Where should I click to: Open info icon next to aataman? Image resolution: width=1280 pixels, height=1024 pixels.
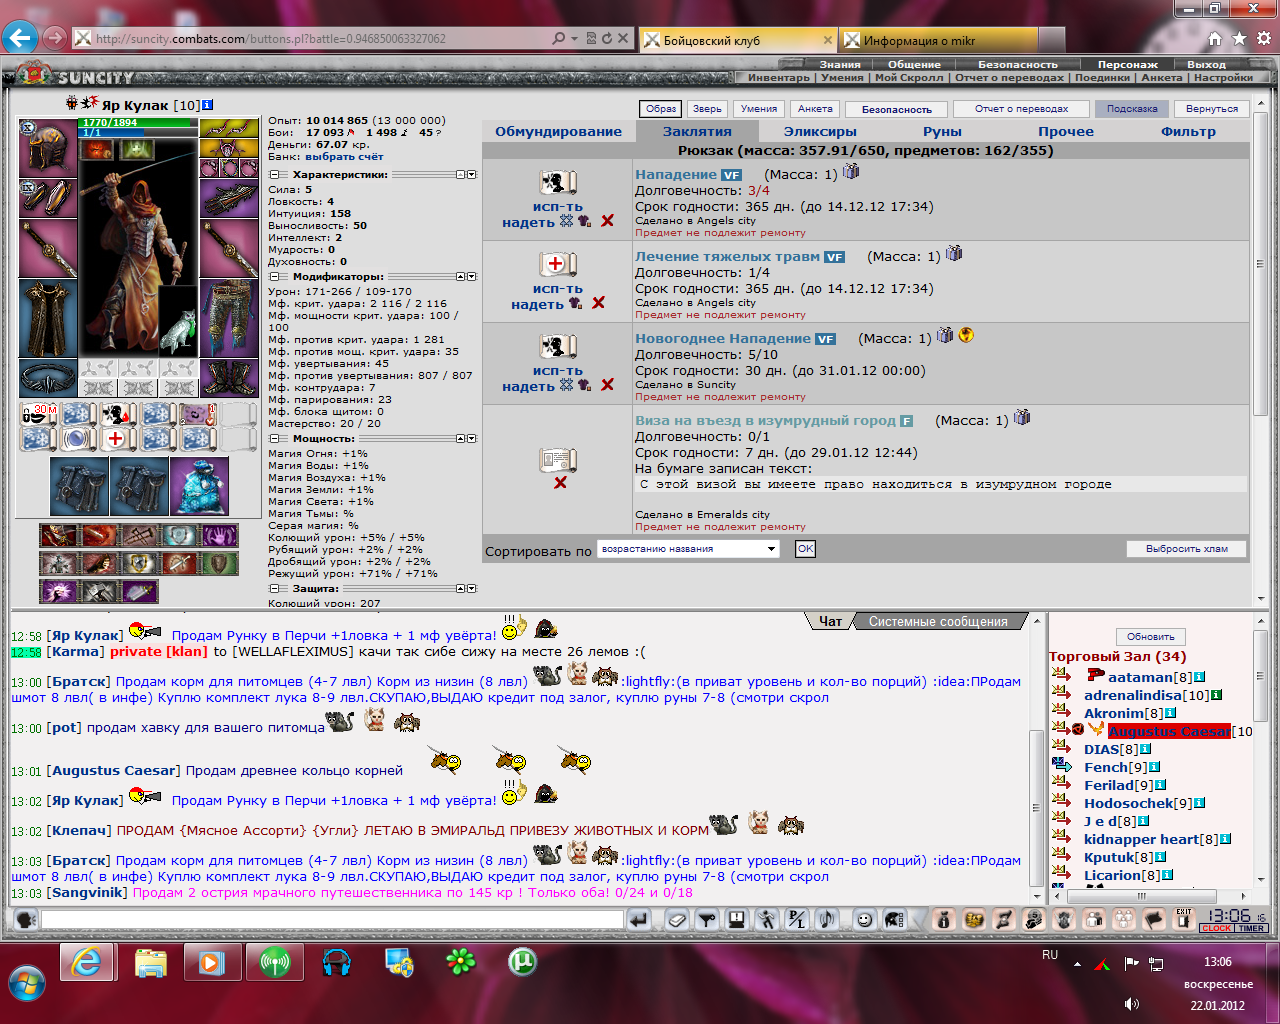click(1199, 677)
